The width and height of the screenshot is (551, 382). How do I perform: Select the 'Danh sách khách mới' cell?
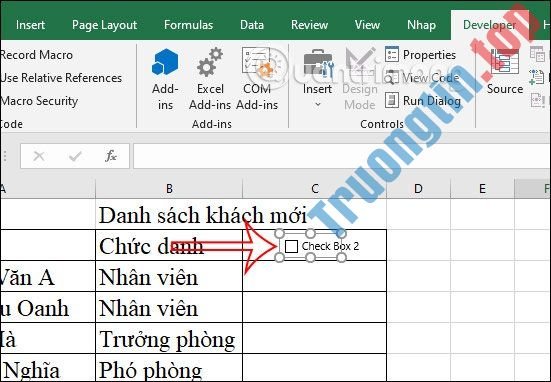tap(169, 214)
